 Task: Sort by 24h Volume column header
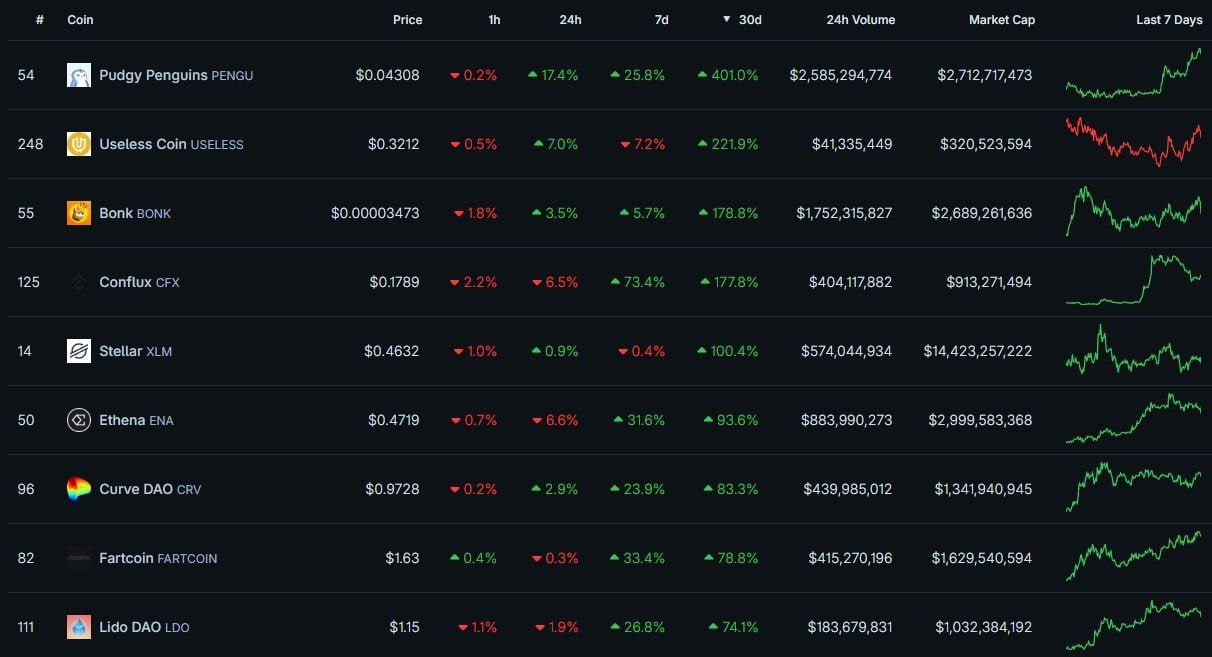[861, 20]
